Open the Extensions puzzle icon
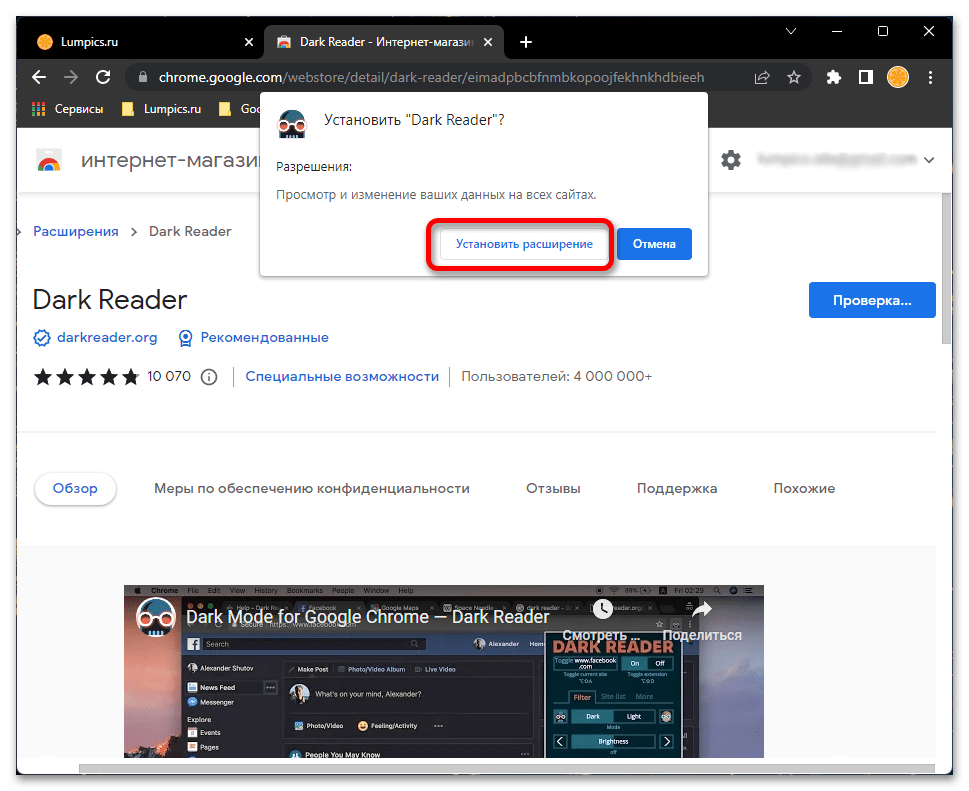This screenshot has width=969, height=791. point(834,77)
